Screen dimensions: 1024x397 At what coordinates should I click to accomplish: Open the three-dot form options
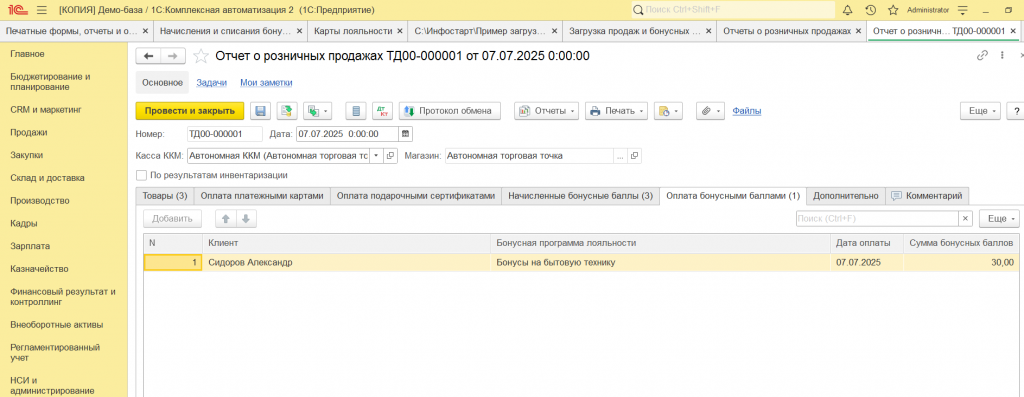tap(1001, 56)
